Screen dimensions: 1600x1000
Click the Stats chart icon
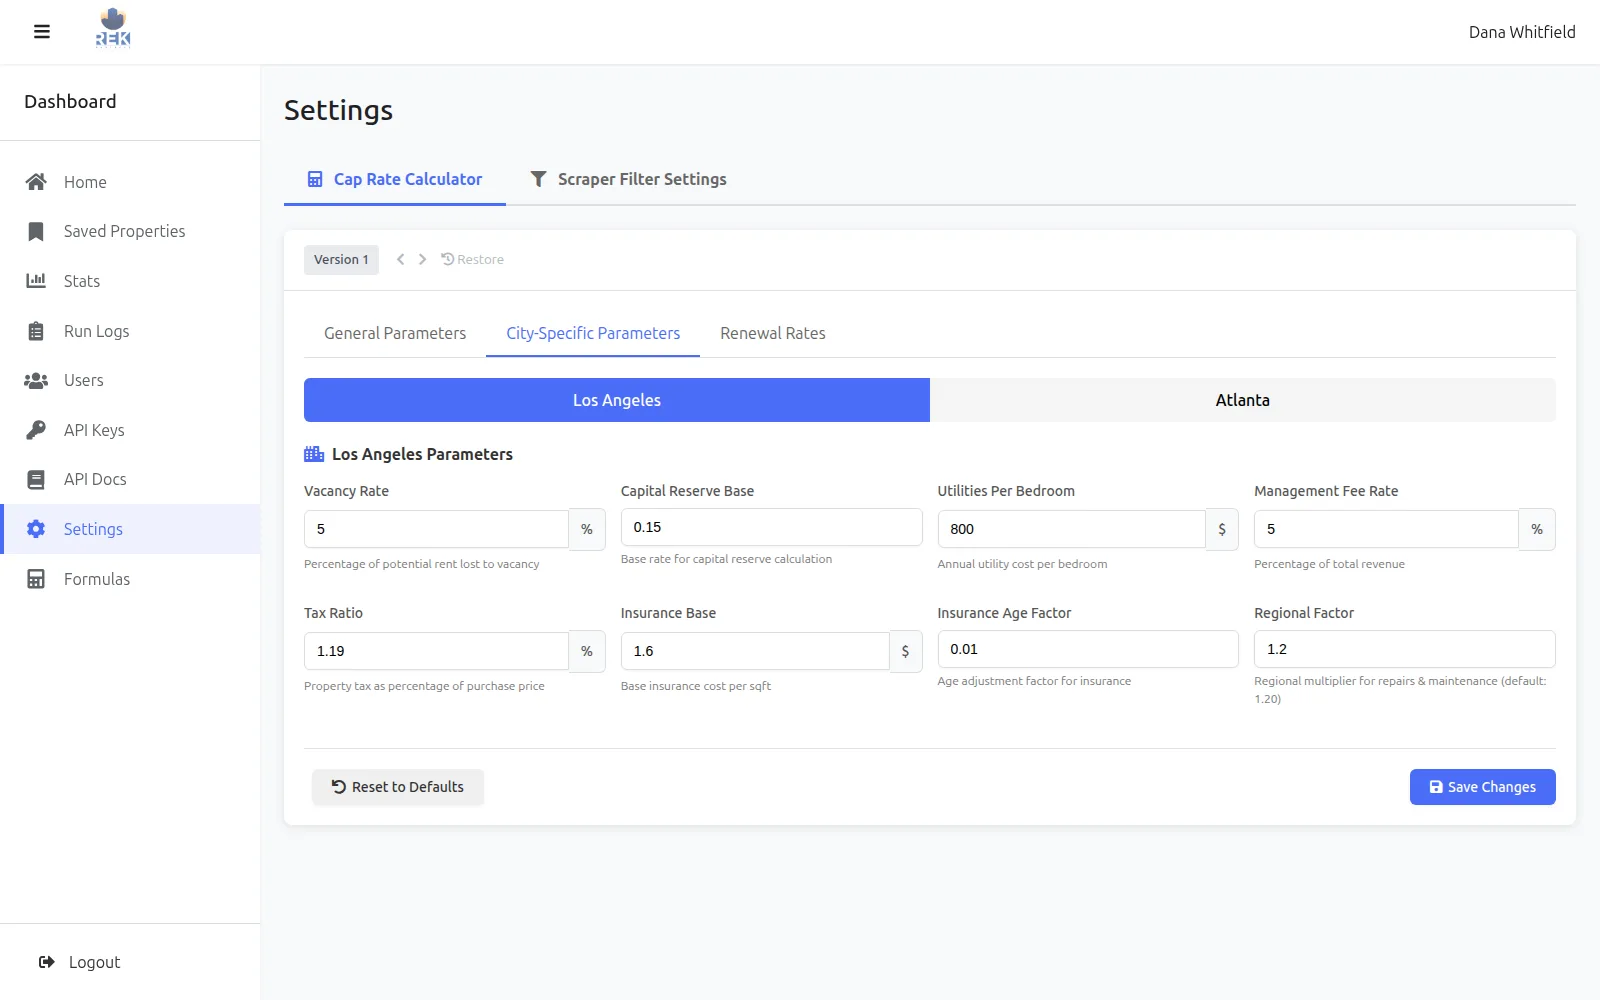[36, 281]
